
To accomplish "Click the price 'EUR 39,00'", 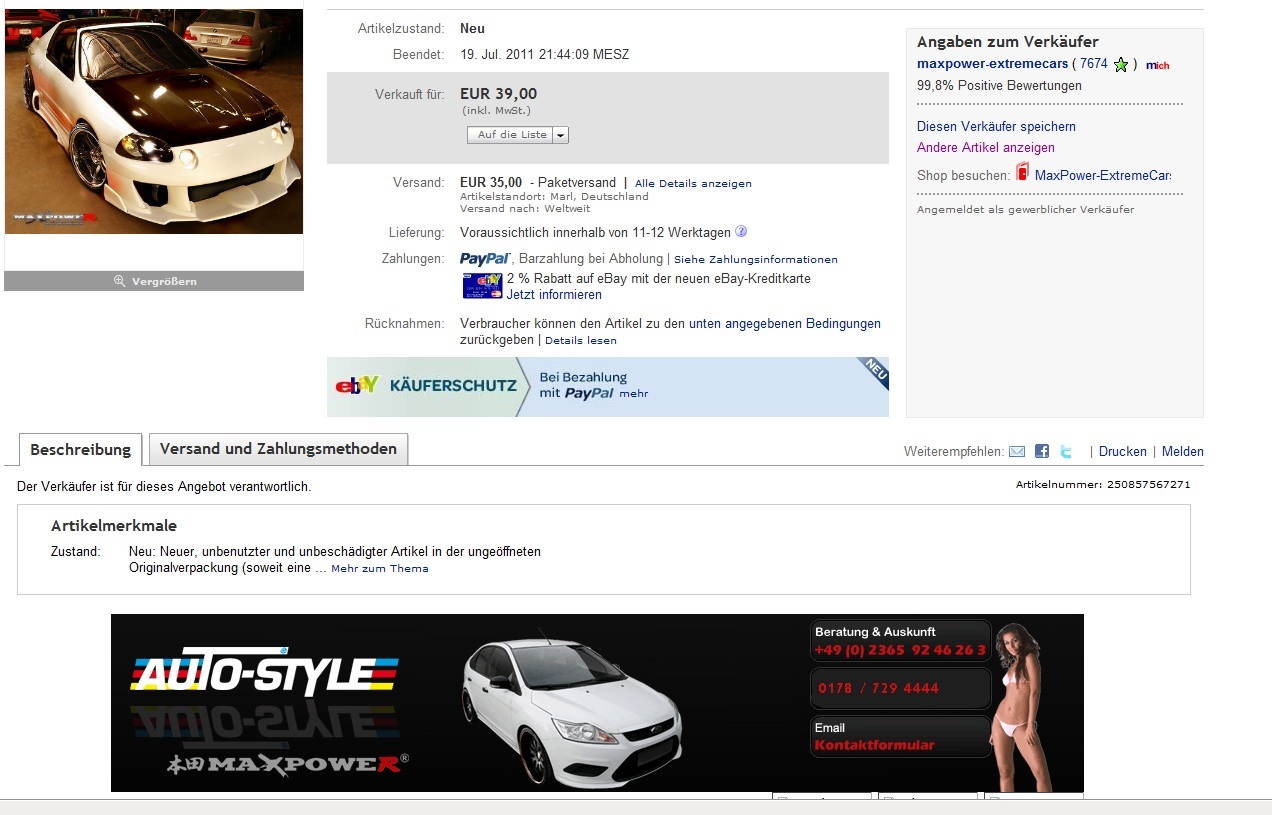I will (x=498, y=94).
